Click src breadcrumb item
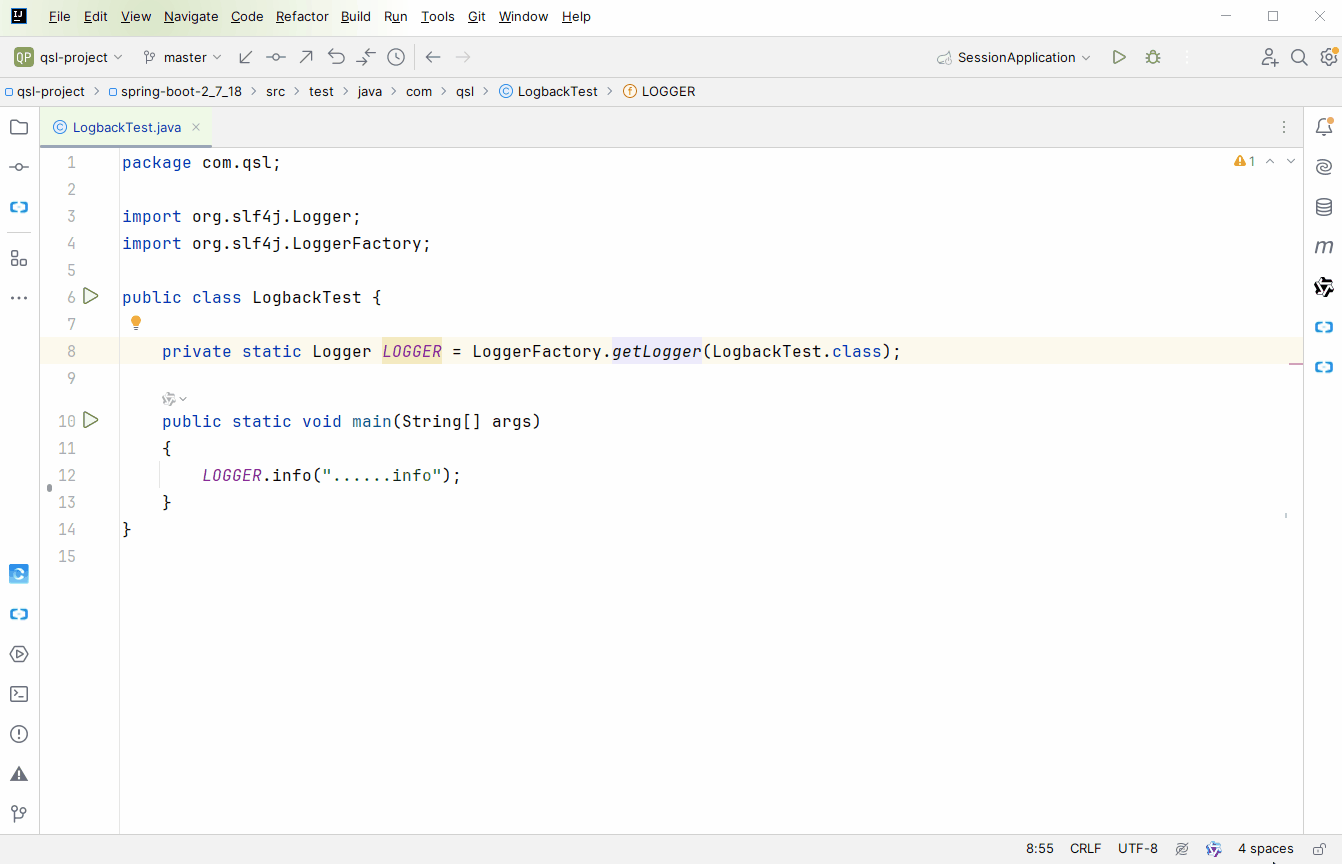The width and height of the screenshot is (1342, 864). pyautogui.click(x=275, y=91)
